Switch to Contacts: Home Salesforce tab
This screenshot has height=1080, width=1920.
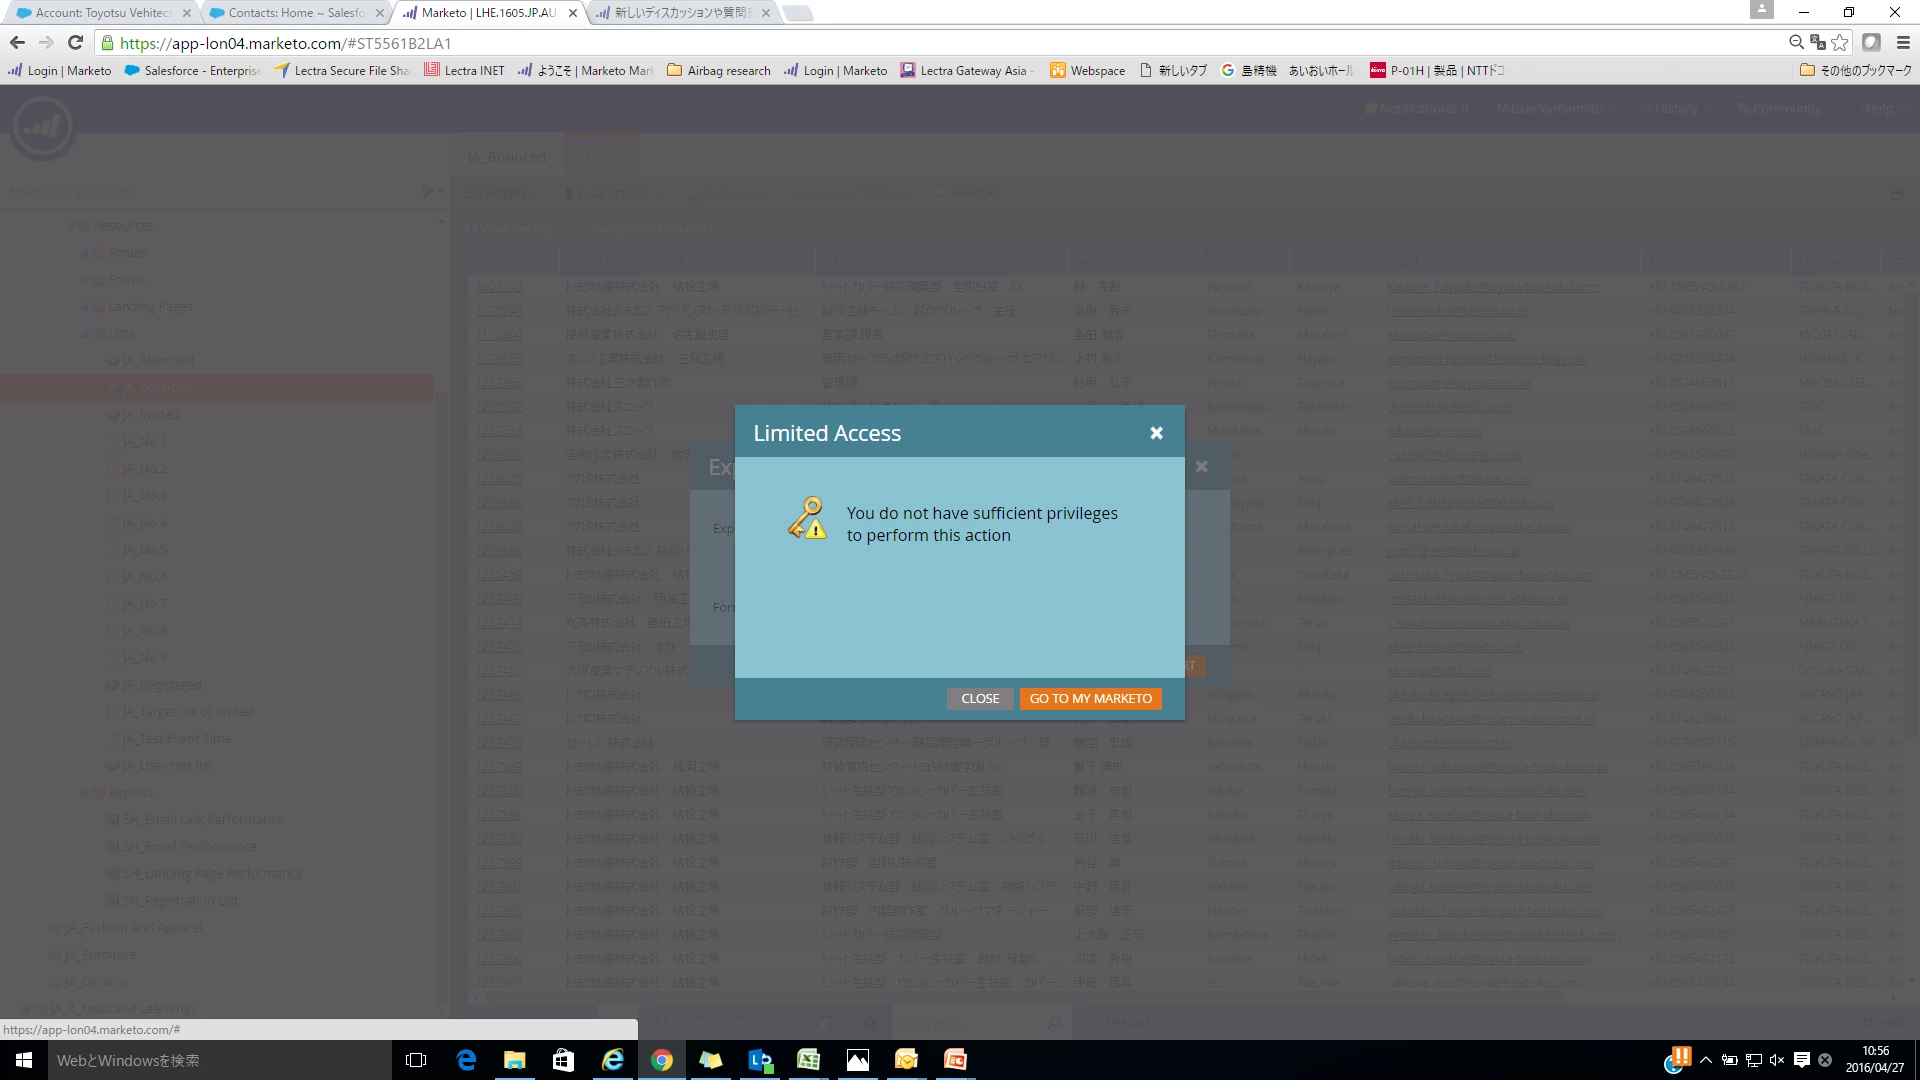(x=295, y=13)
